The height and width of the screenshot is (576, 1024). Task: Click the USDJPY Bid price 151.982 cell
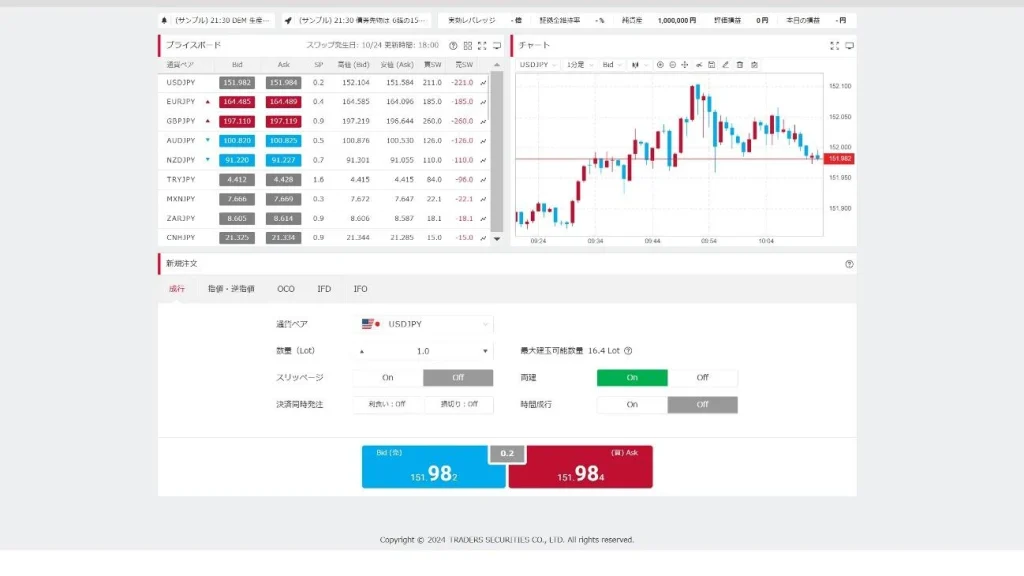coord(237,83)
